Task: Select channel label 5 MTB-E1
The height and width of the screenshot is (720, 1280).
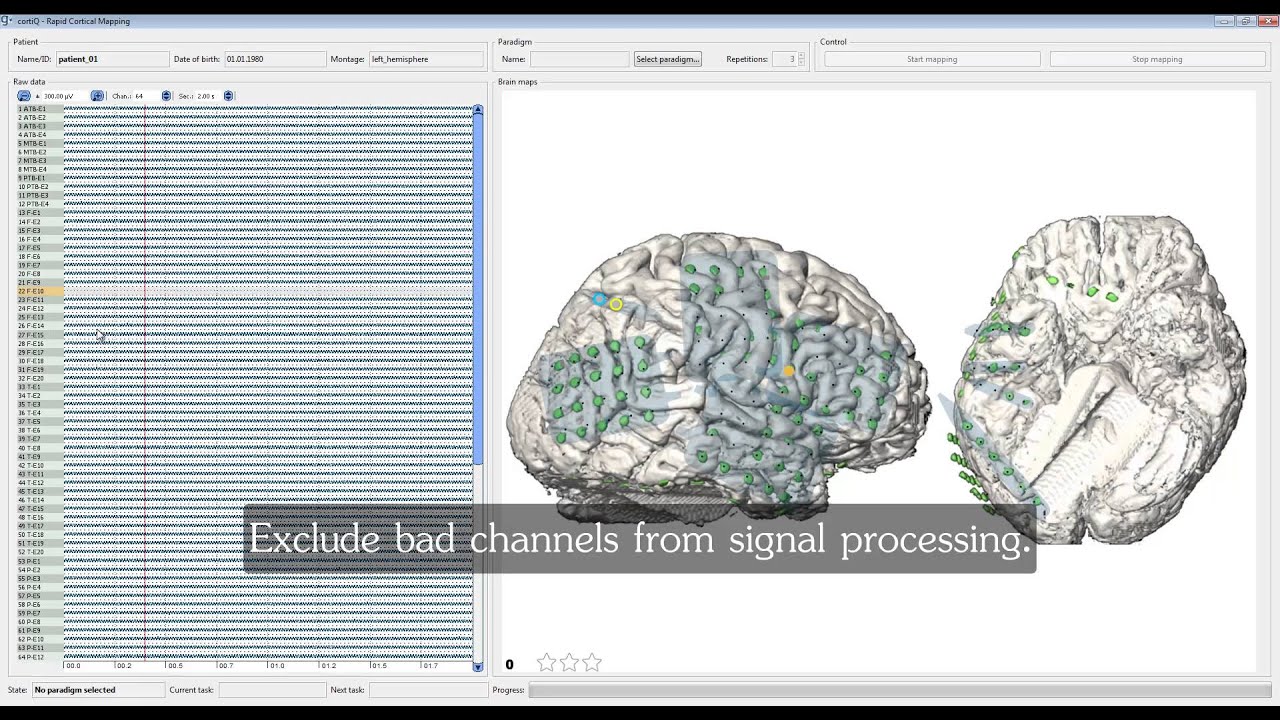Action: [40, 144]
